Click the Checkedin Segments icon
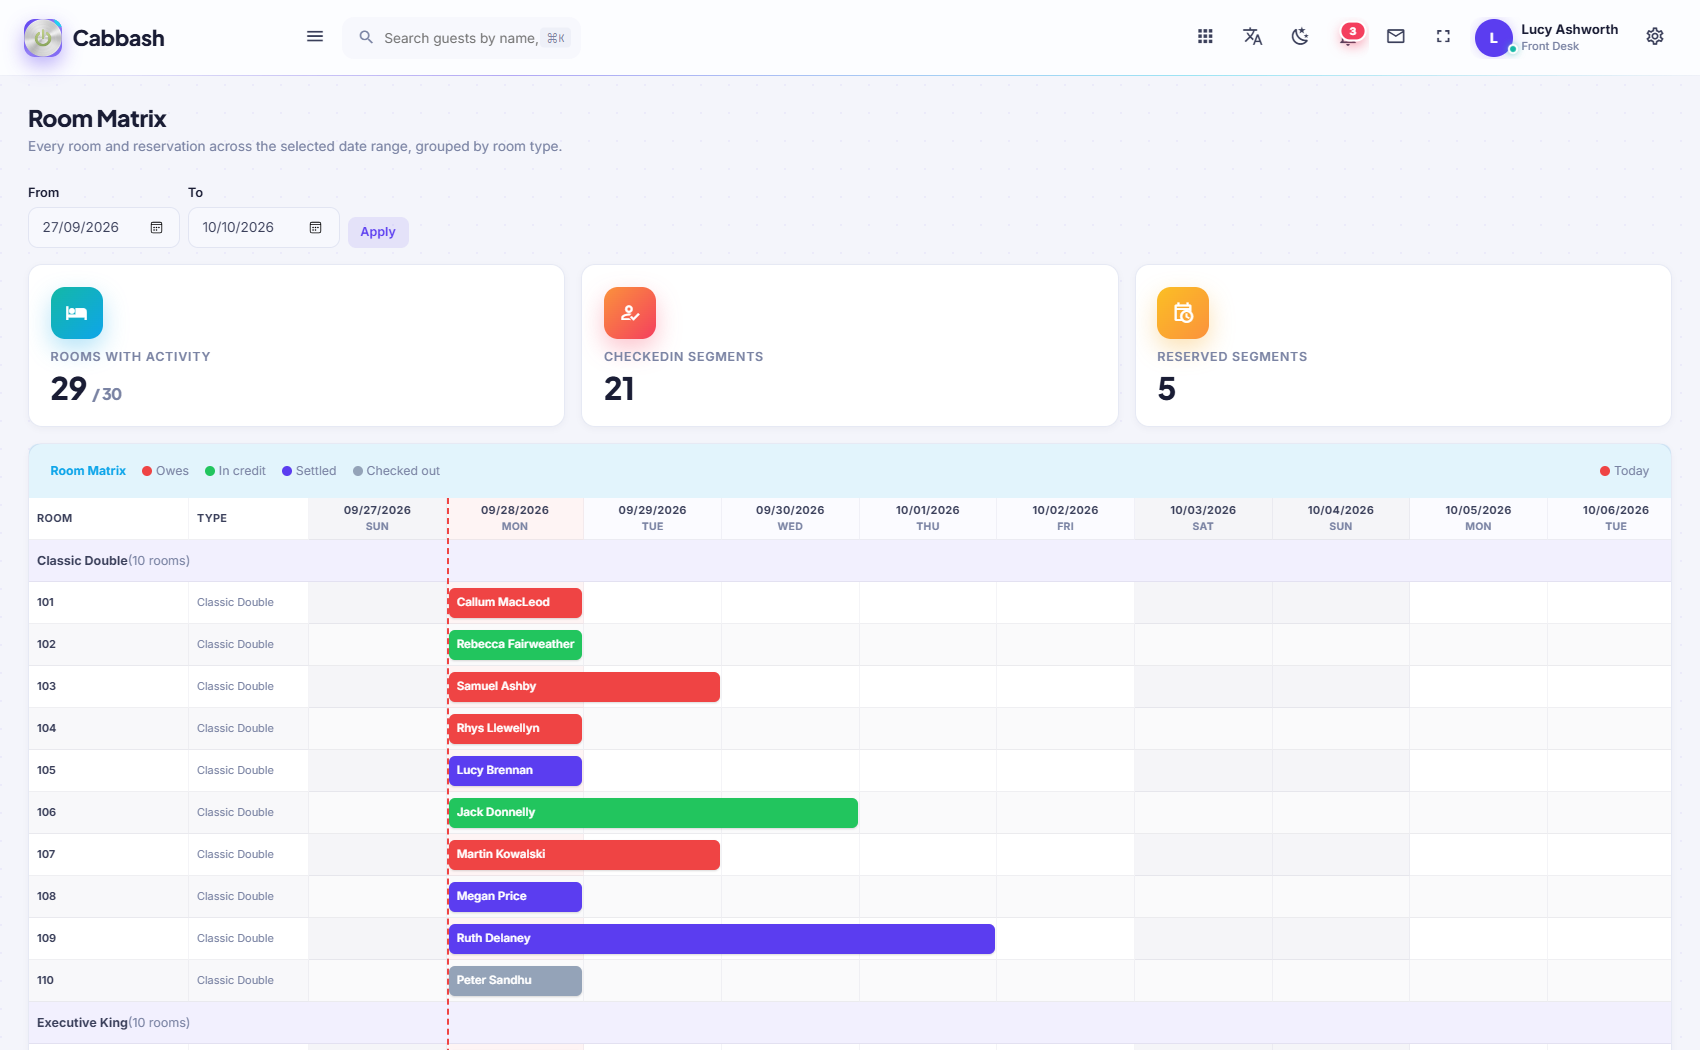 point(630,313)
